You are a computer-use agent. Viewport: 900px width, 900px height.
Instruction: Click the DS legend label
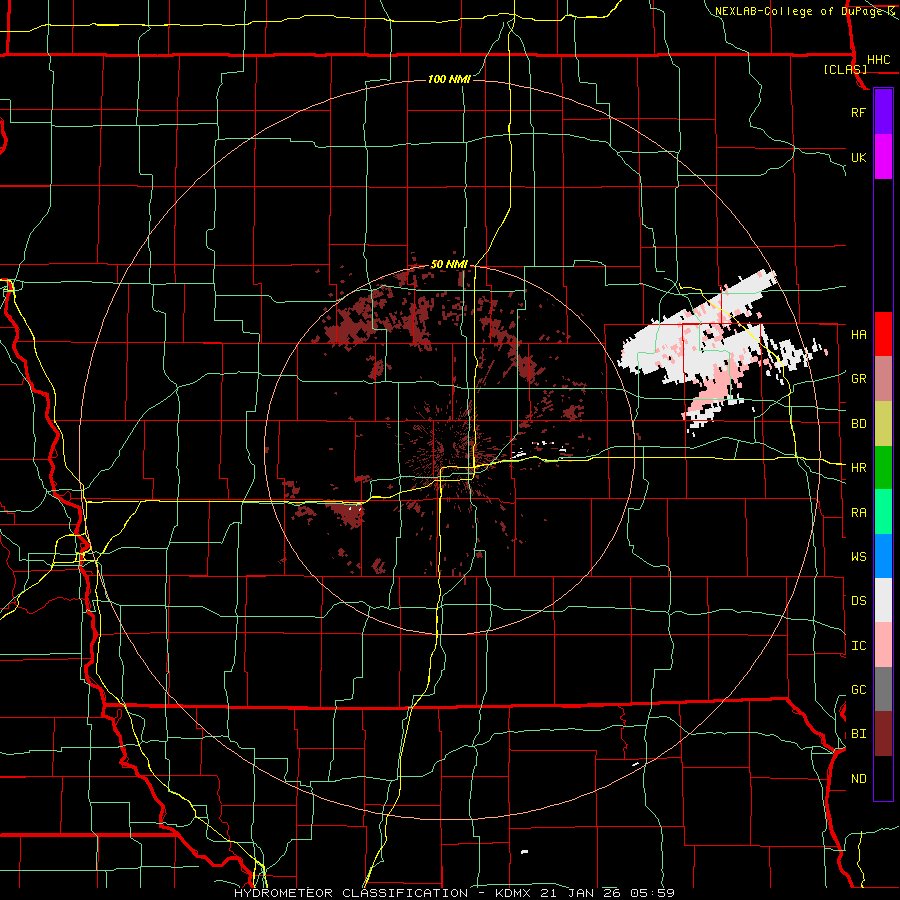coord(858,601)
